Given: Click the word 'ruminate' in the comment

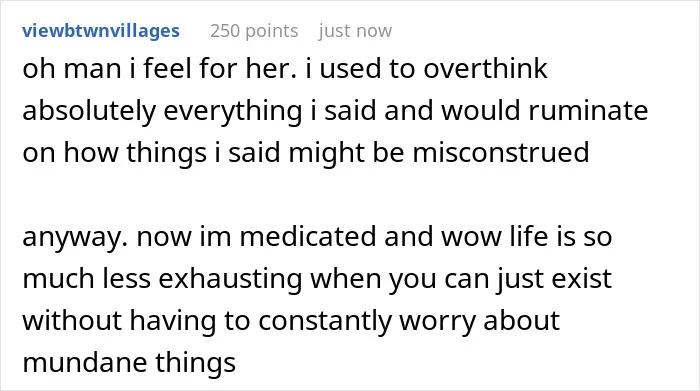Looking at the screenshot, I should tap(588, 110).
